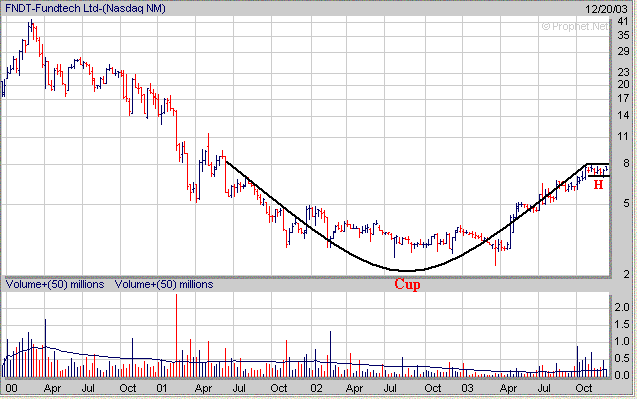Viewport: 639px width, 399px height.
Task: Click the 17 price axis label
Action: (x=623, y=98)
